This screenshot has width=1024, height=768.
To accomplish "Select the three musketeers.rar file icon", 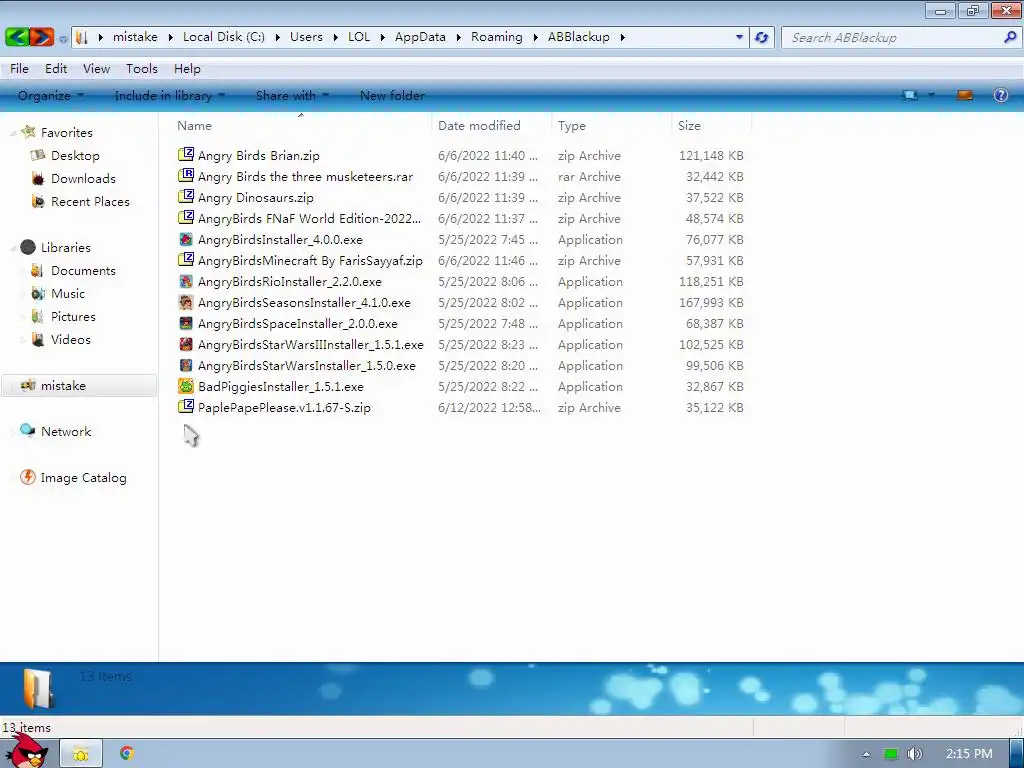I will tap(186, 176).
